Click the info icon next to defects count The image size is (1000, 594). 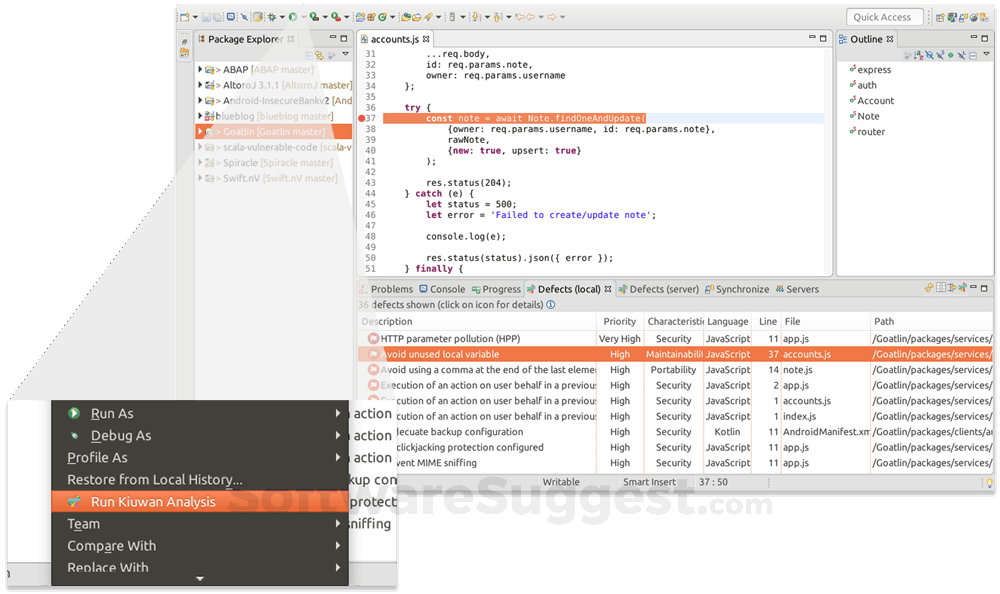coord(553,305)
